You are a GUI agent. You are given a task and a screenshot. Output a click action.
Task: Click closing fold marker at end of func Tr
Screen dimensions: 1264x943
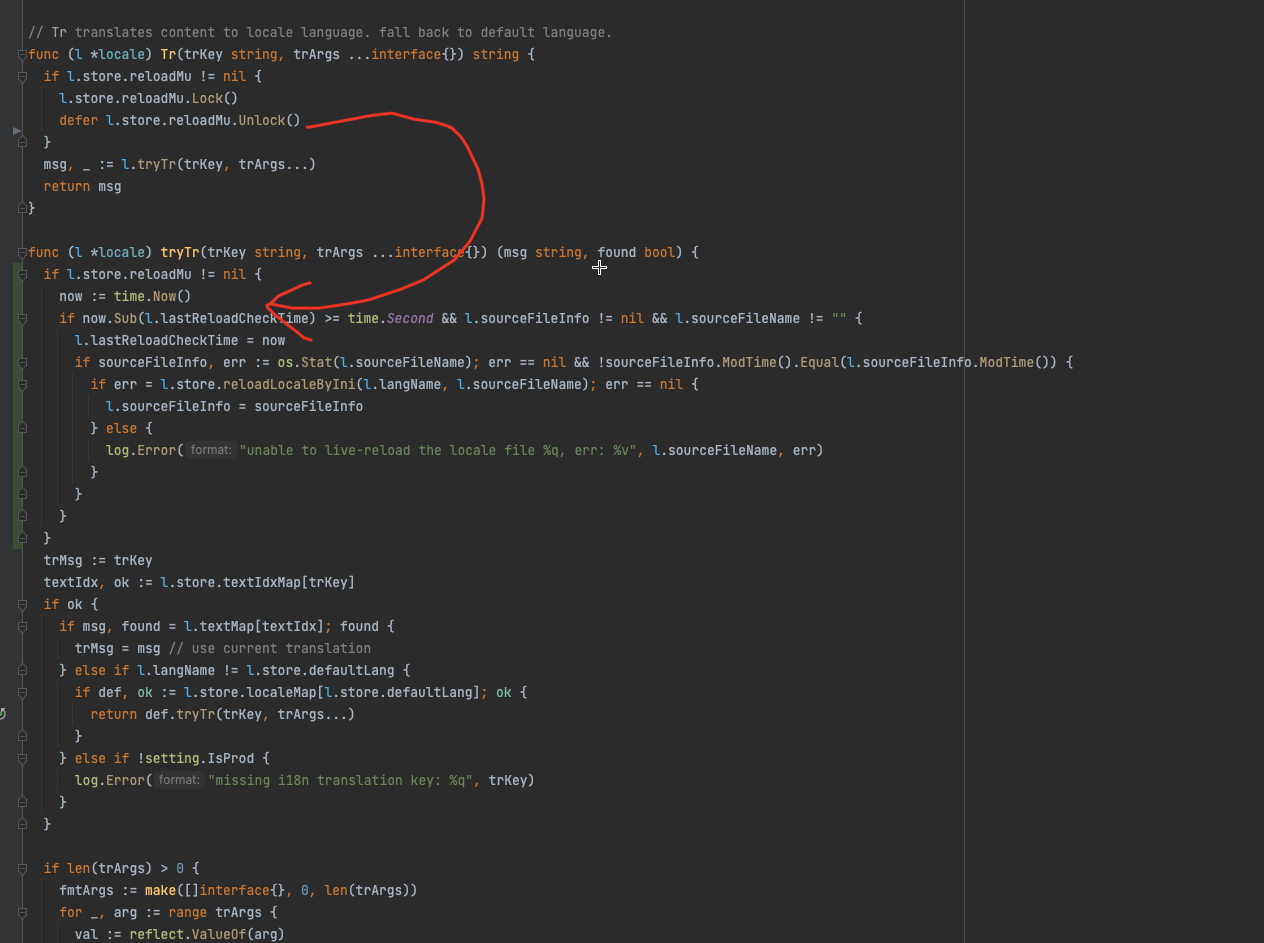coord(22,208)
